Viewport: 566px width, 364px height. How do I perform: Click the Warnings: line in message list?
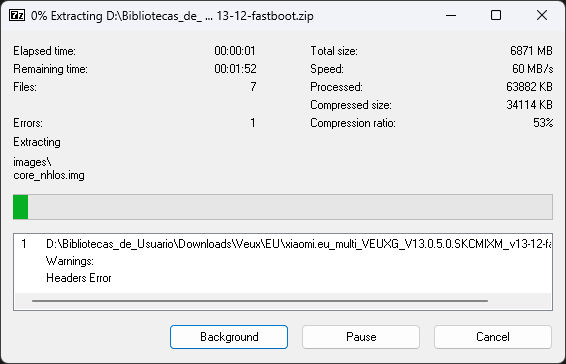point(70,261)
